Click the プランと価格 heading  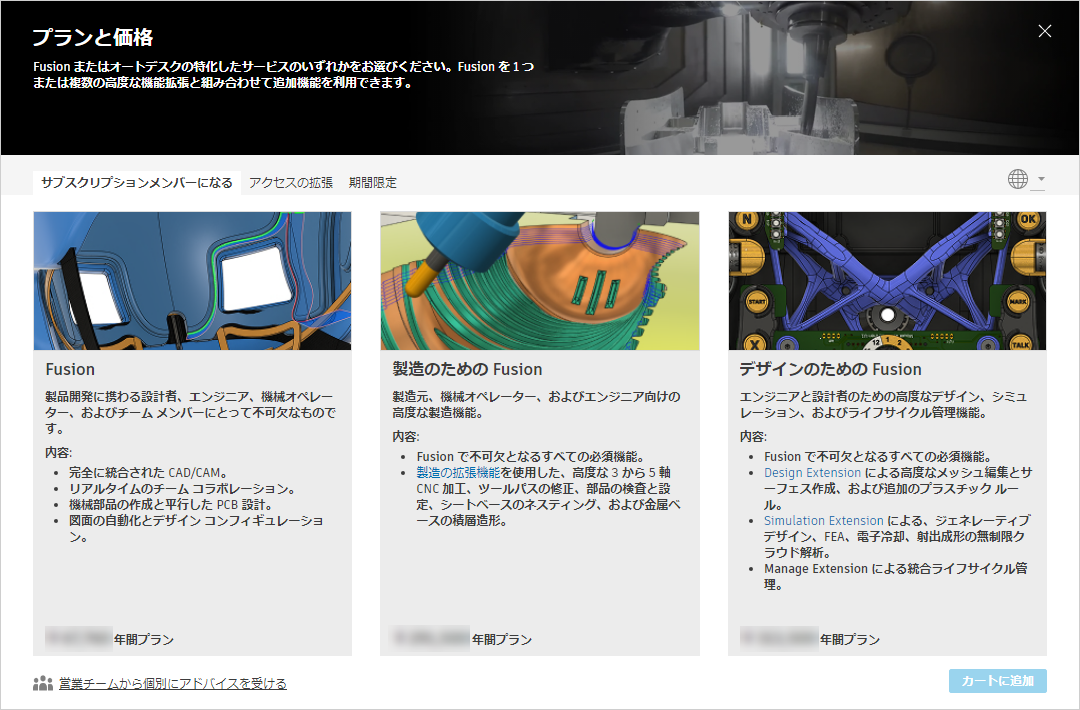pyautogui.click(x=93, y=37)
